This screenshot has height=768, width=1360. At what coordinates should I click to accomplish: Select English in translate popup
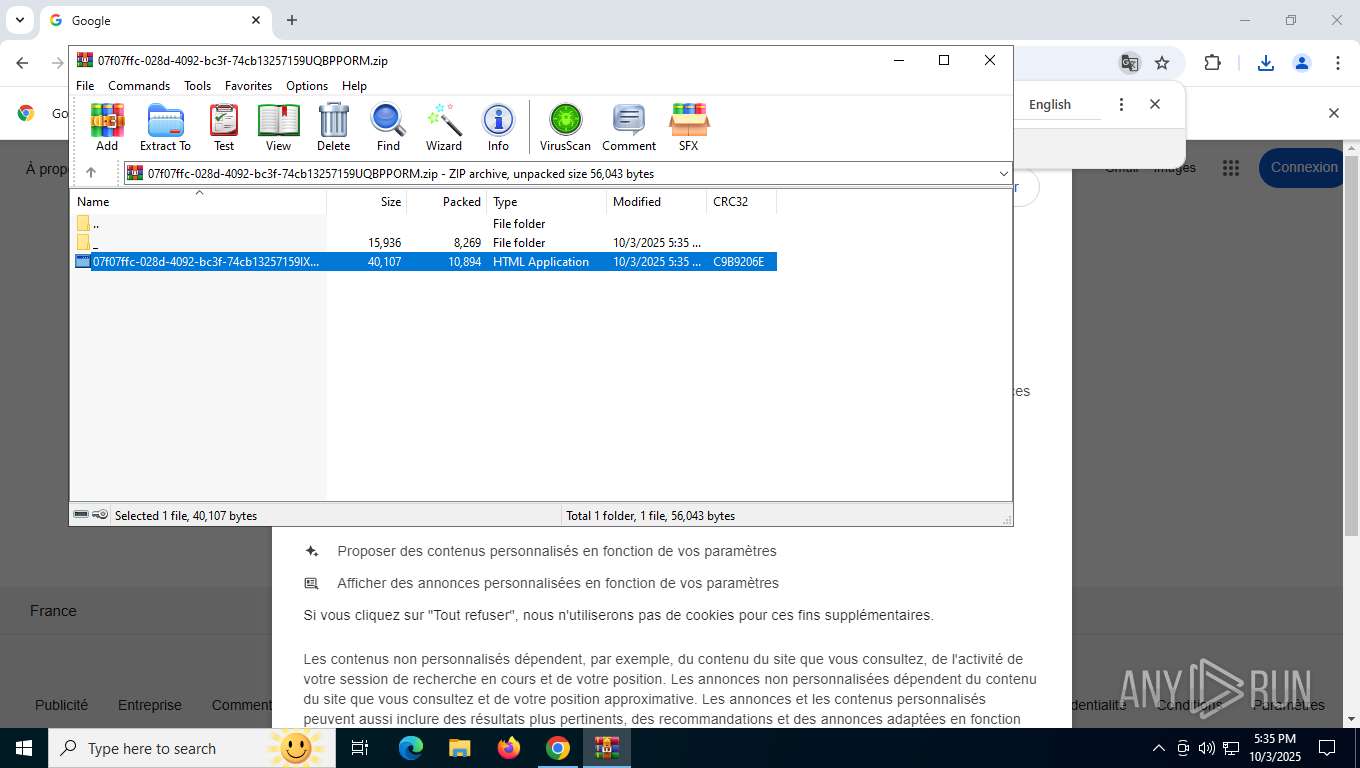coord(1050,105)
